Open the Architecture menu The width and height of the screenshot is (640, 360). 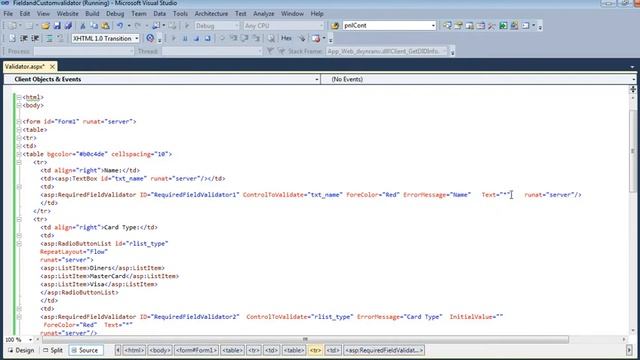(211, 13)
